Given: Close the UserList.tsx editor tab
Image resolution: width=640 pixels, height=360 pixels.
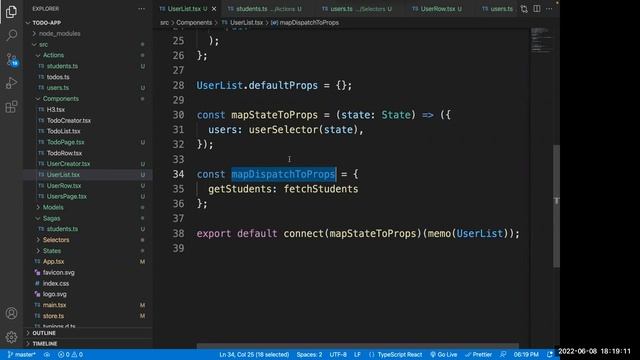Looking at the screenshot, I should point(214,9).
